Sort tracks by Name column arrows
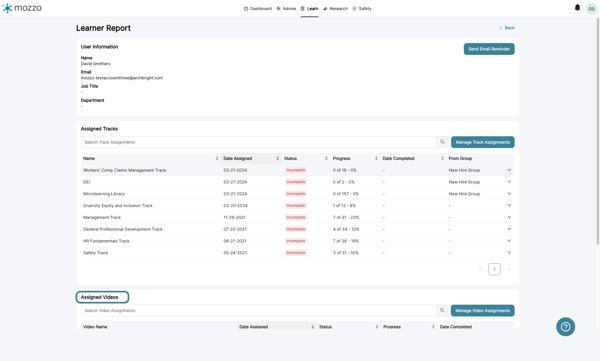The height and width of the screenshot is (361, 600). click(217, 158)
